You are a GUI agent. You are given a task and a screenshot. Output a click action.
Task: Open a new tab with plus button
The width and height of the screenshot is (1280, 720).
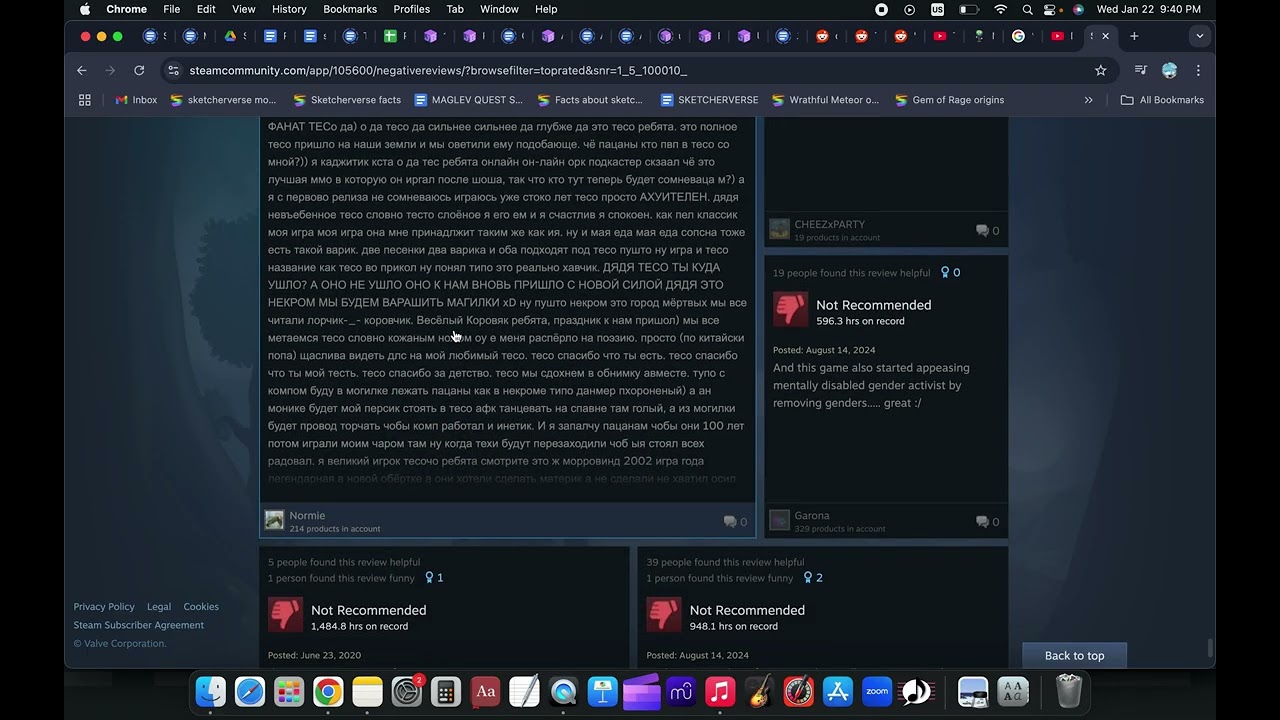coord(1134,36)
